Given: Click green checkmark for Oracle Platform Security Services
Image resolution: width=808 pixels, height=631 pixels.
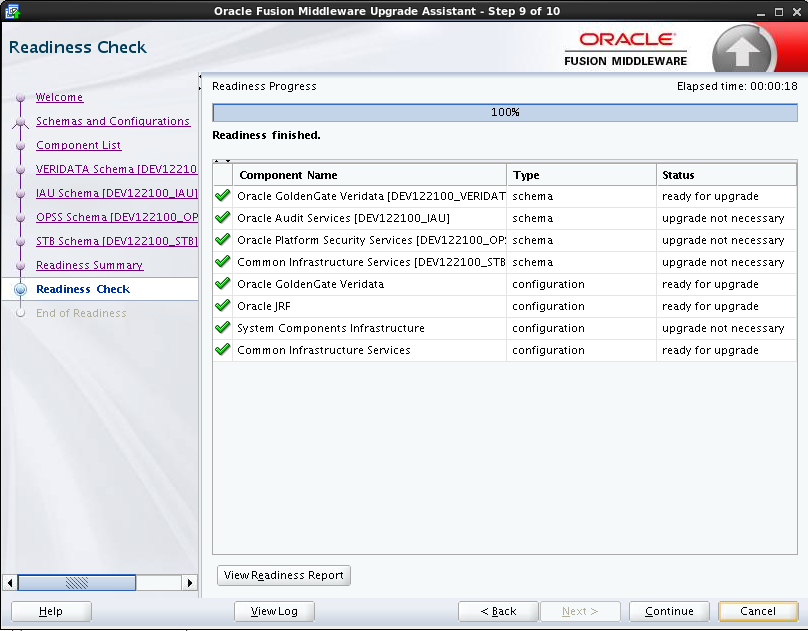Looking at the screenshot, I should (223, 240).
